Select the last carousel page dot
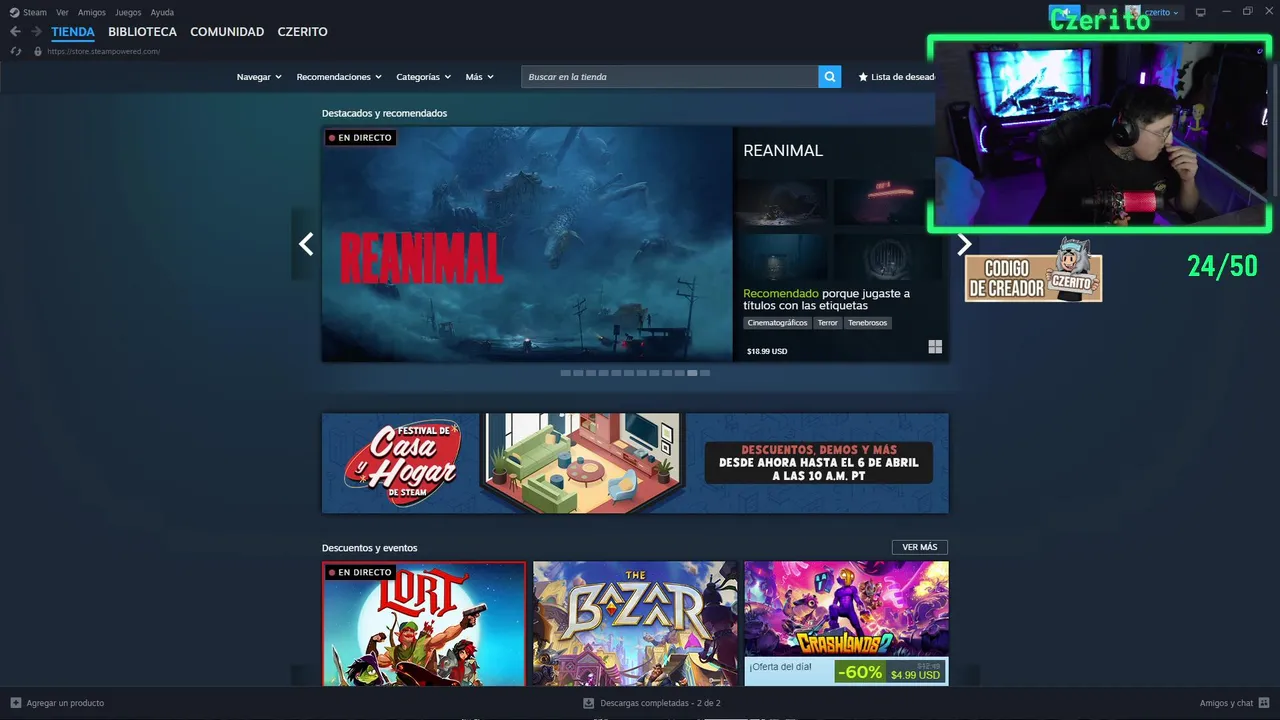Viewport: 1280px width, 720px height. [705, 373]
